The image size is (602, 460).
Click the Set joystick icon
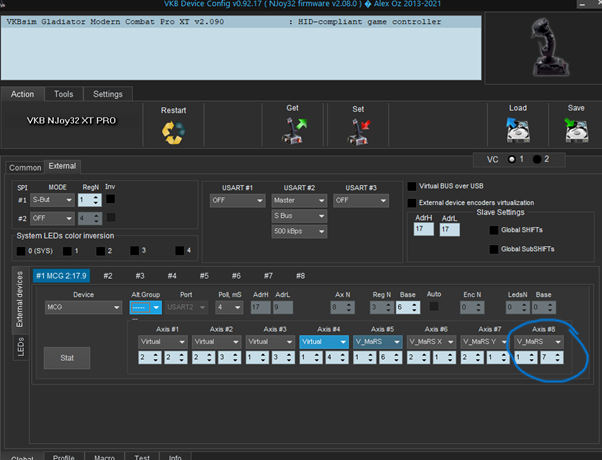[x=359, y=132]
